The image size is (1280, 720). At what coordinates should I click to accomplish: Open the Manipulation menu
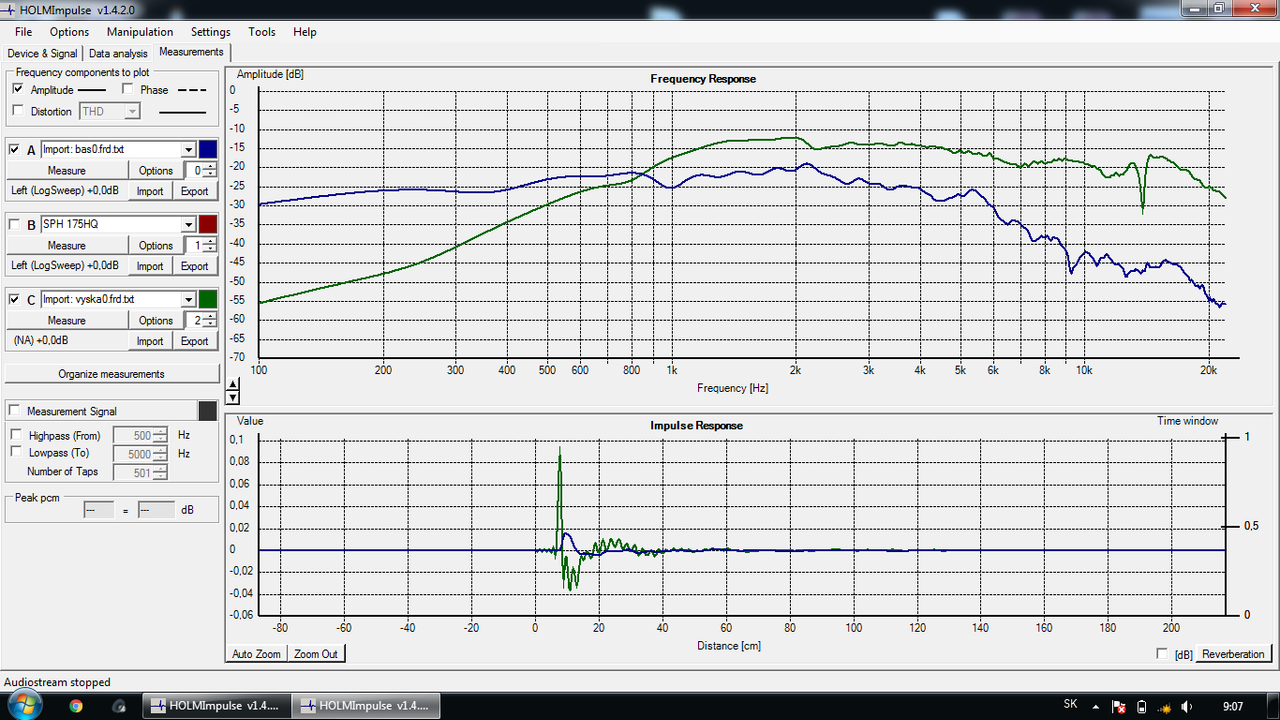coord(141,32)
